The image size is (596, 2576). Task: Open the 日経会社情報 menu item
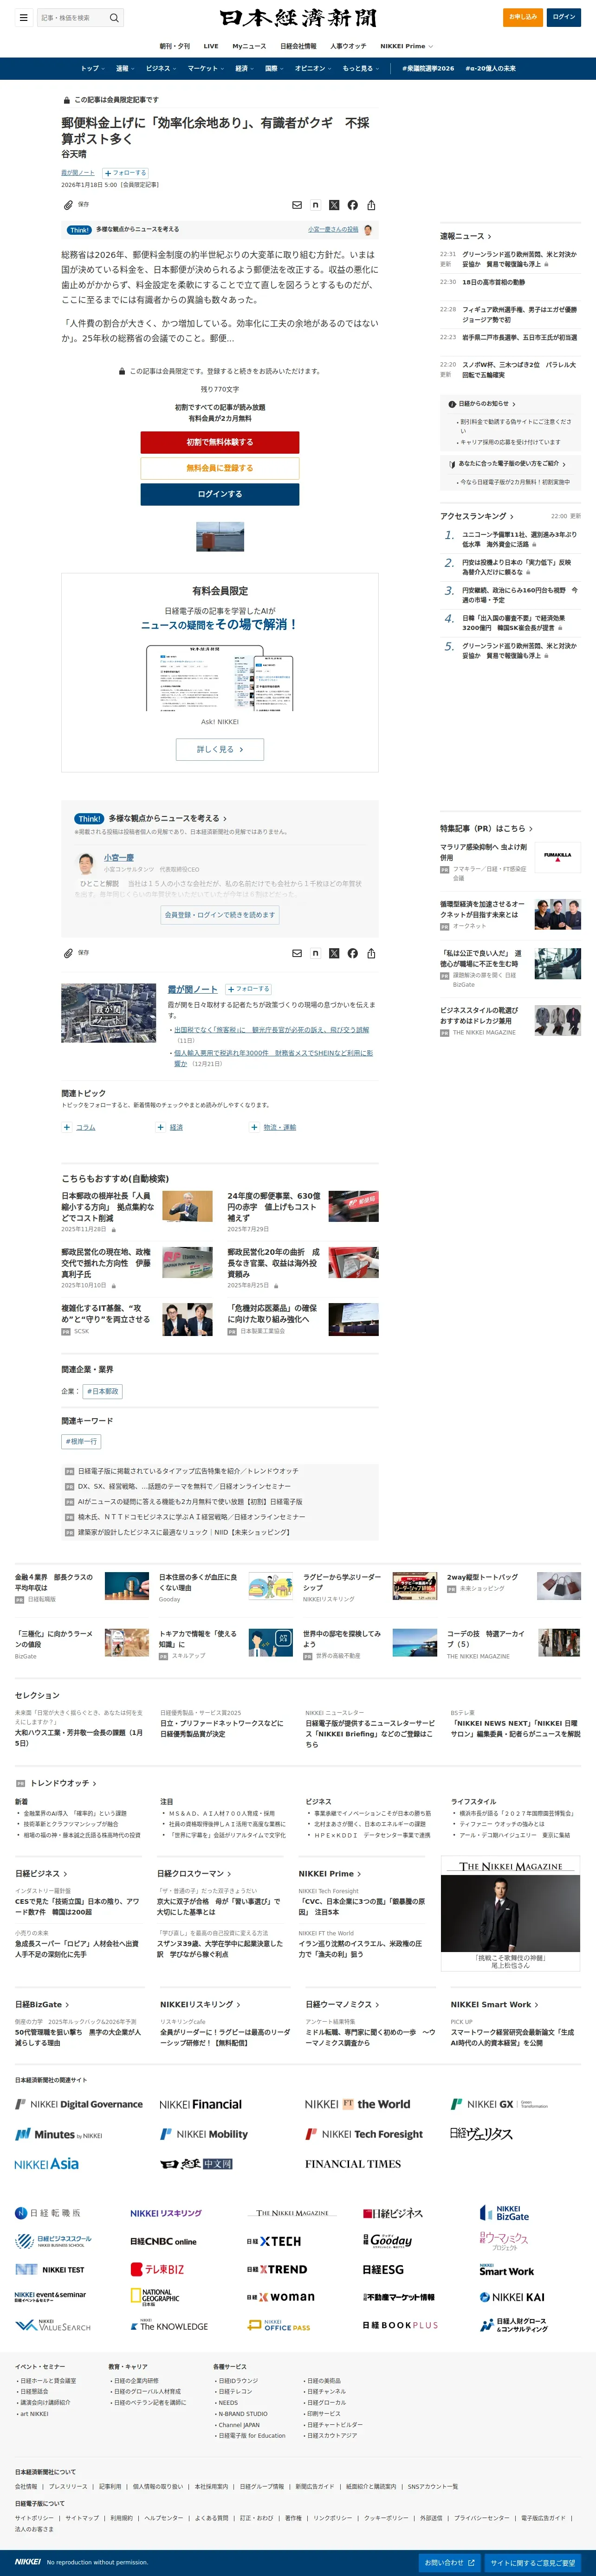(x=298, y=46)
